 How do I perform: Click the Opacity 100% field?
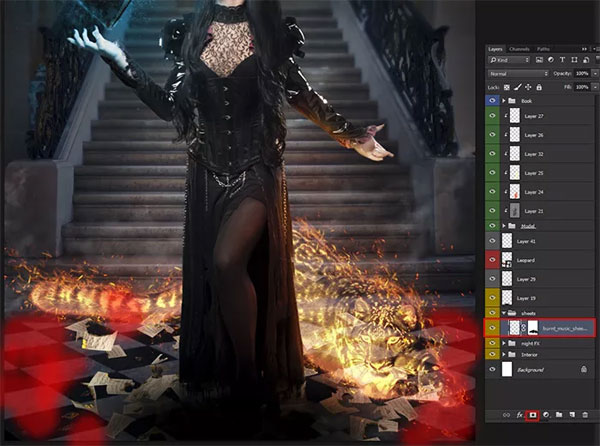click(582, 73)
